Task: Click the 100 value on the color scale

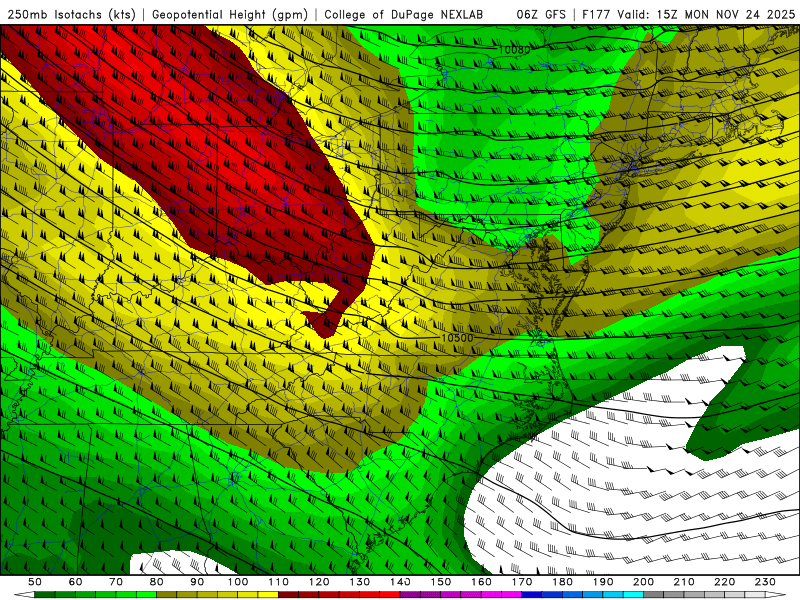Action: 238,581
